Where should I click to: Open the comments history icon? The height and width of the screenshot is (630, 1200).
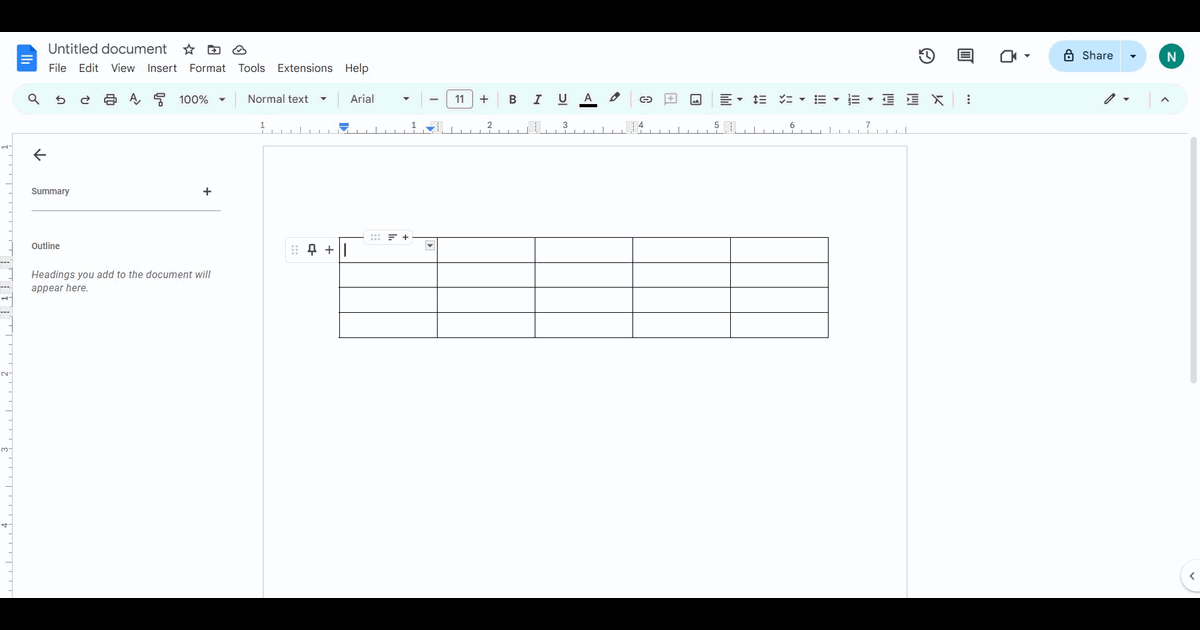click(965, 56)
